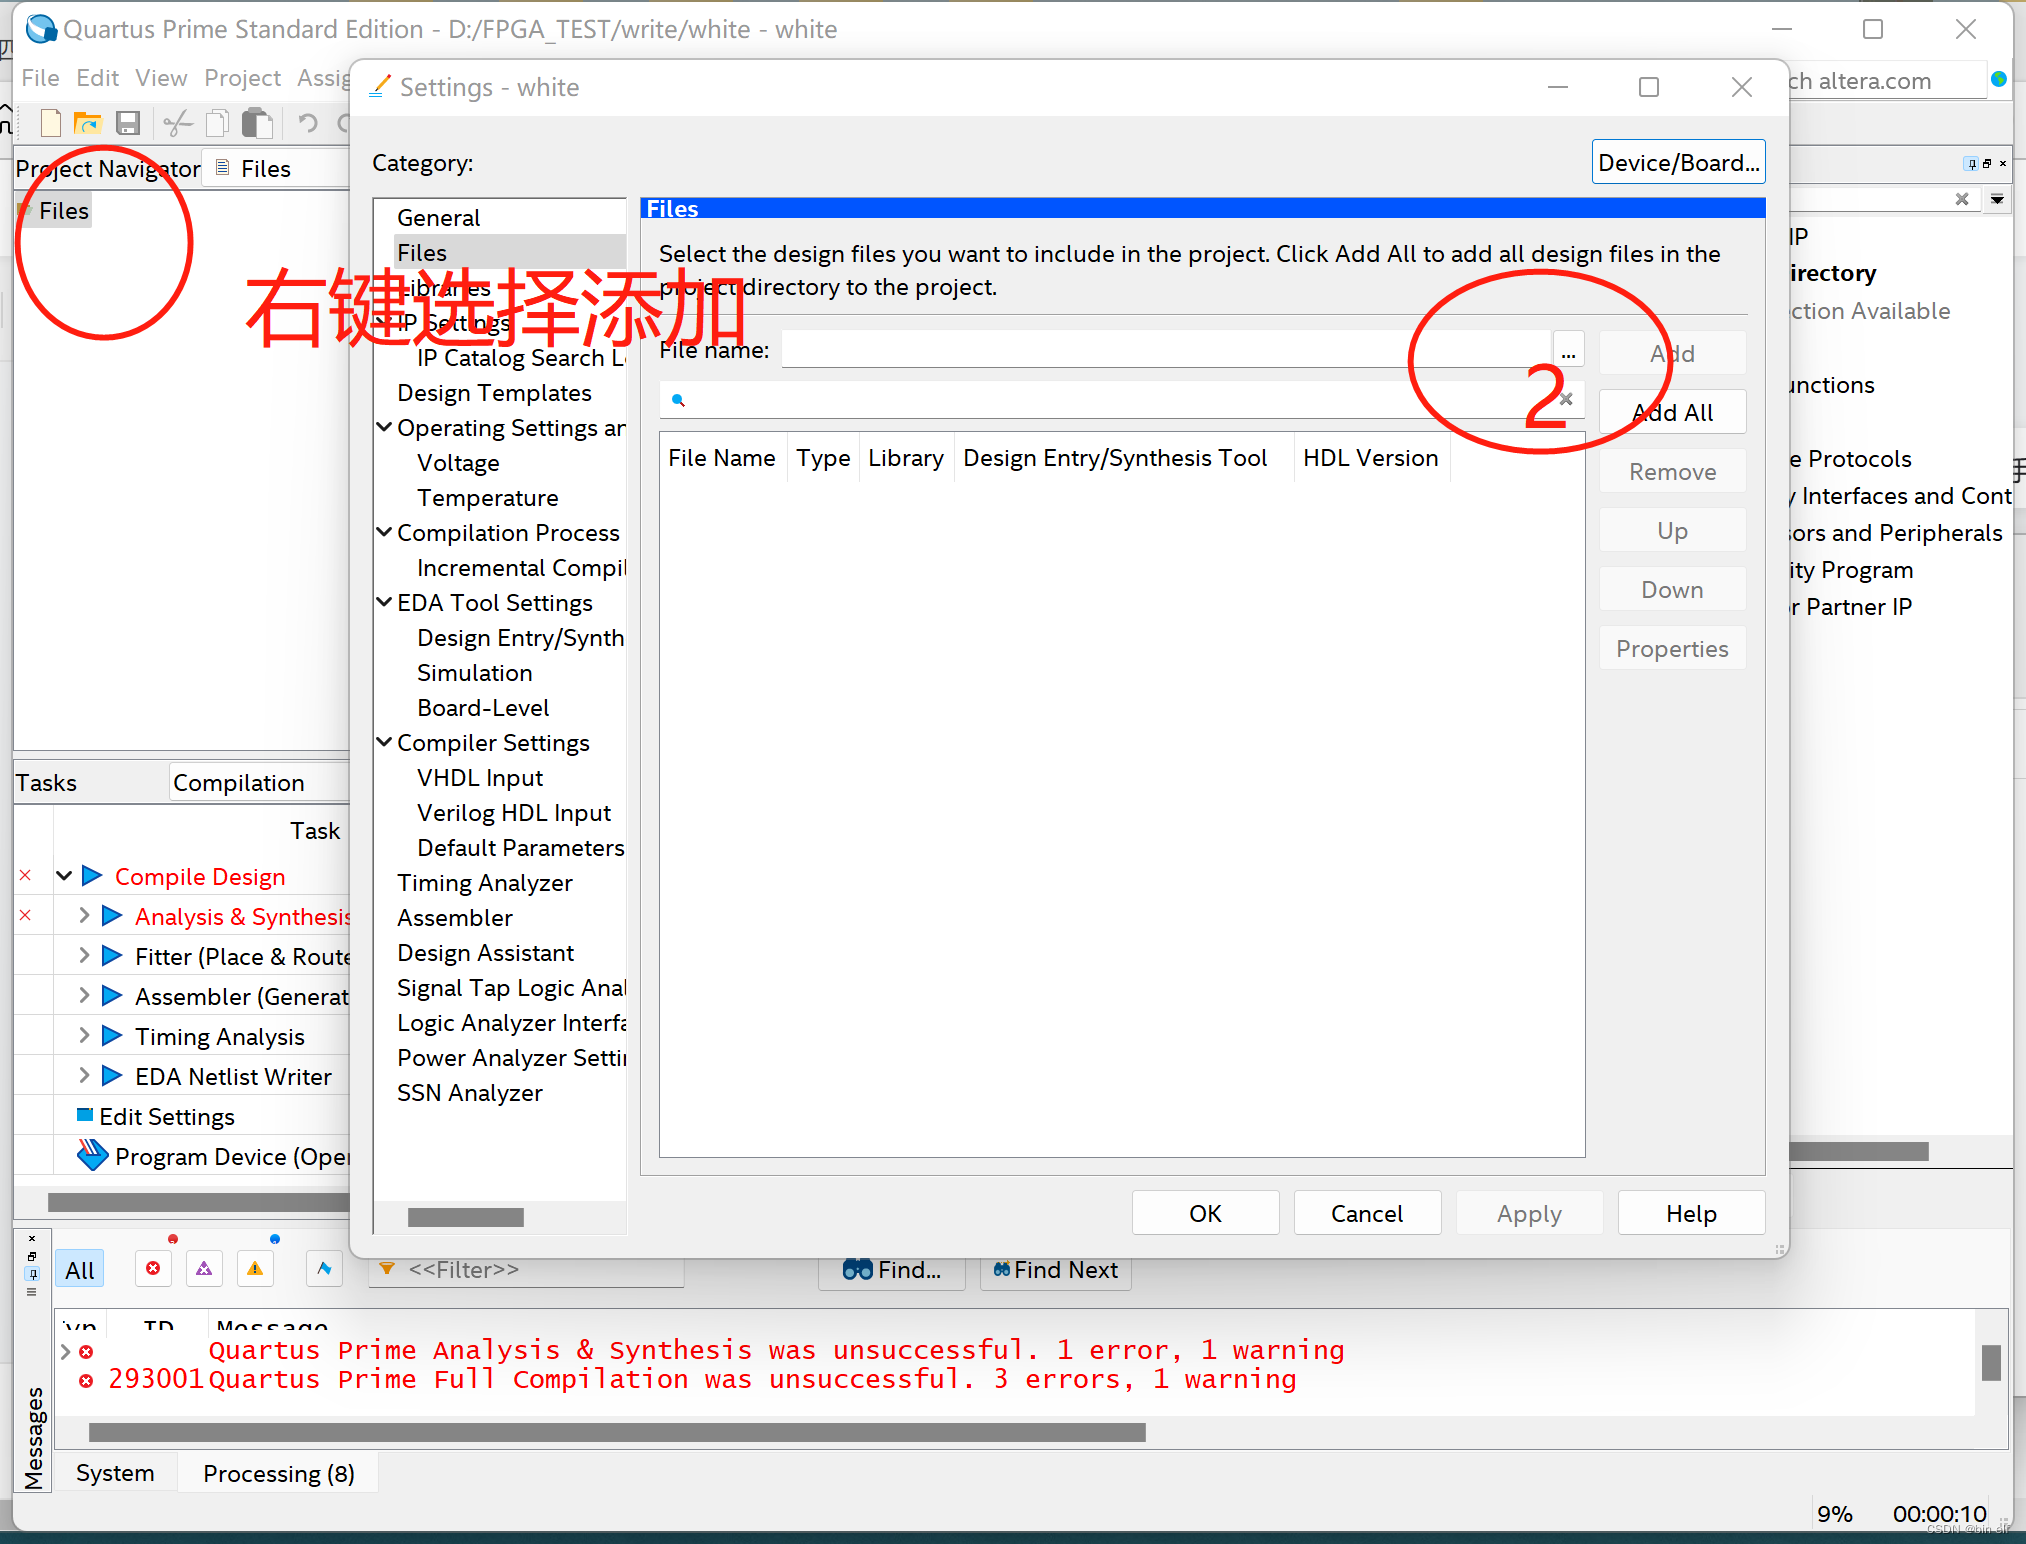Open the Project menu
This screenshot has width=2026, height=1544.
242,78
